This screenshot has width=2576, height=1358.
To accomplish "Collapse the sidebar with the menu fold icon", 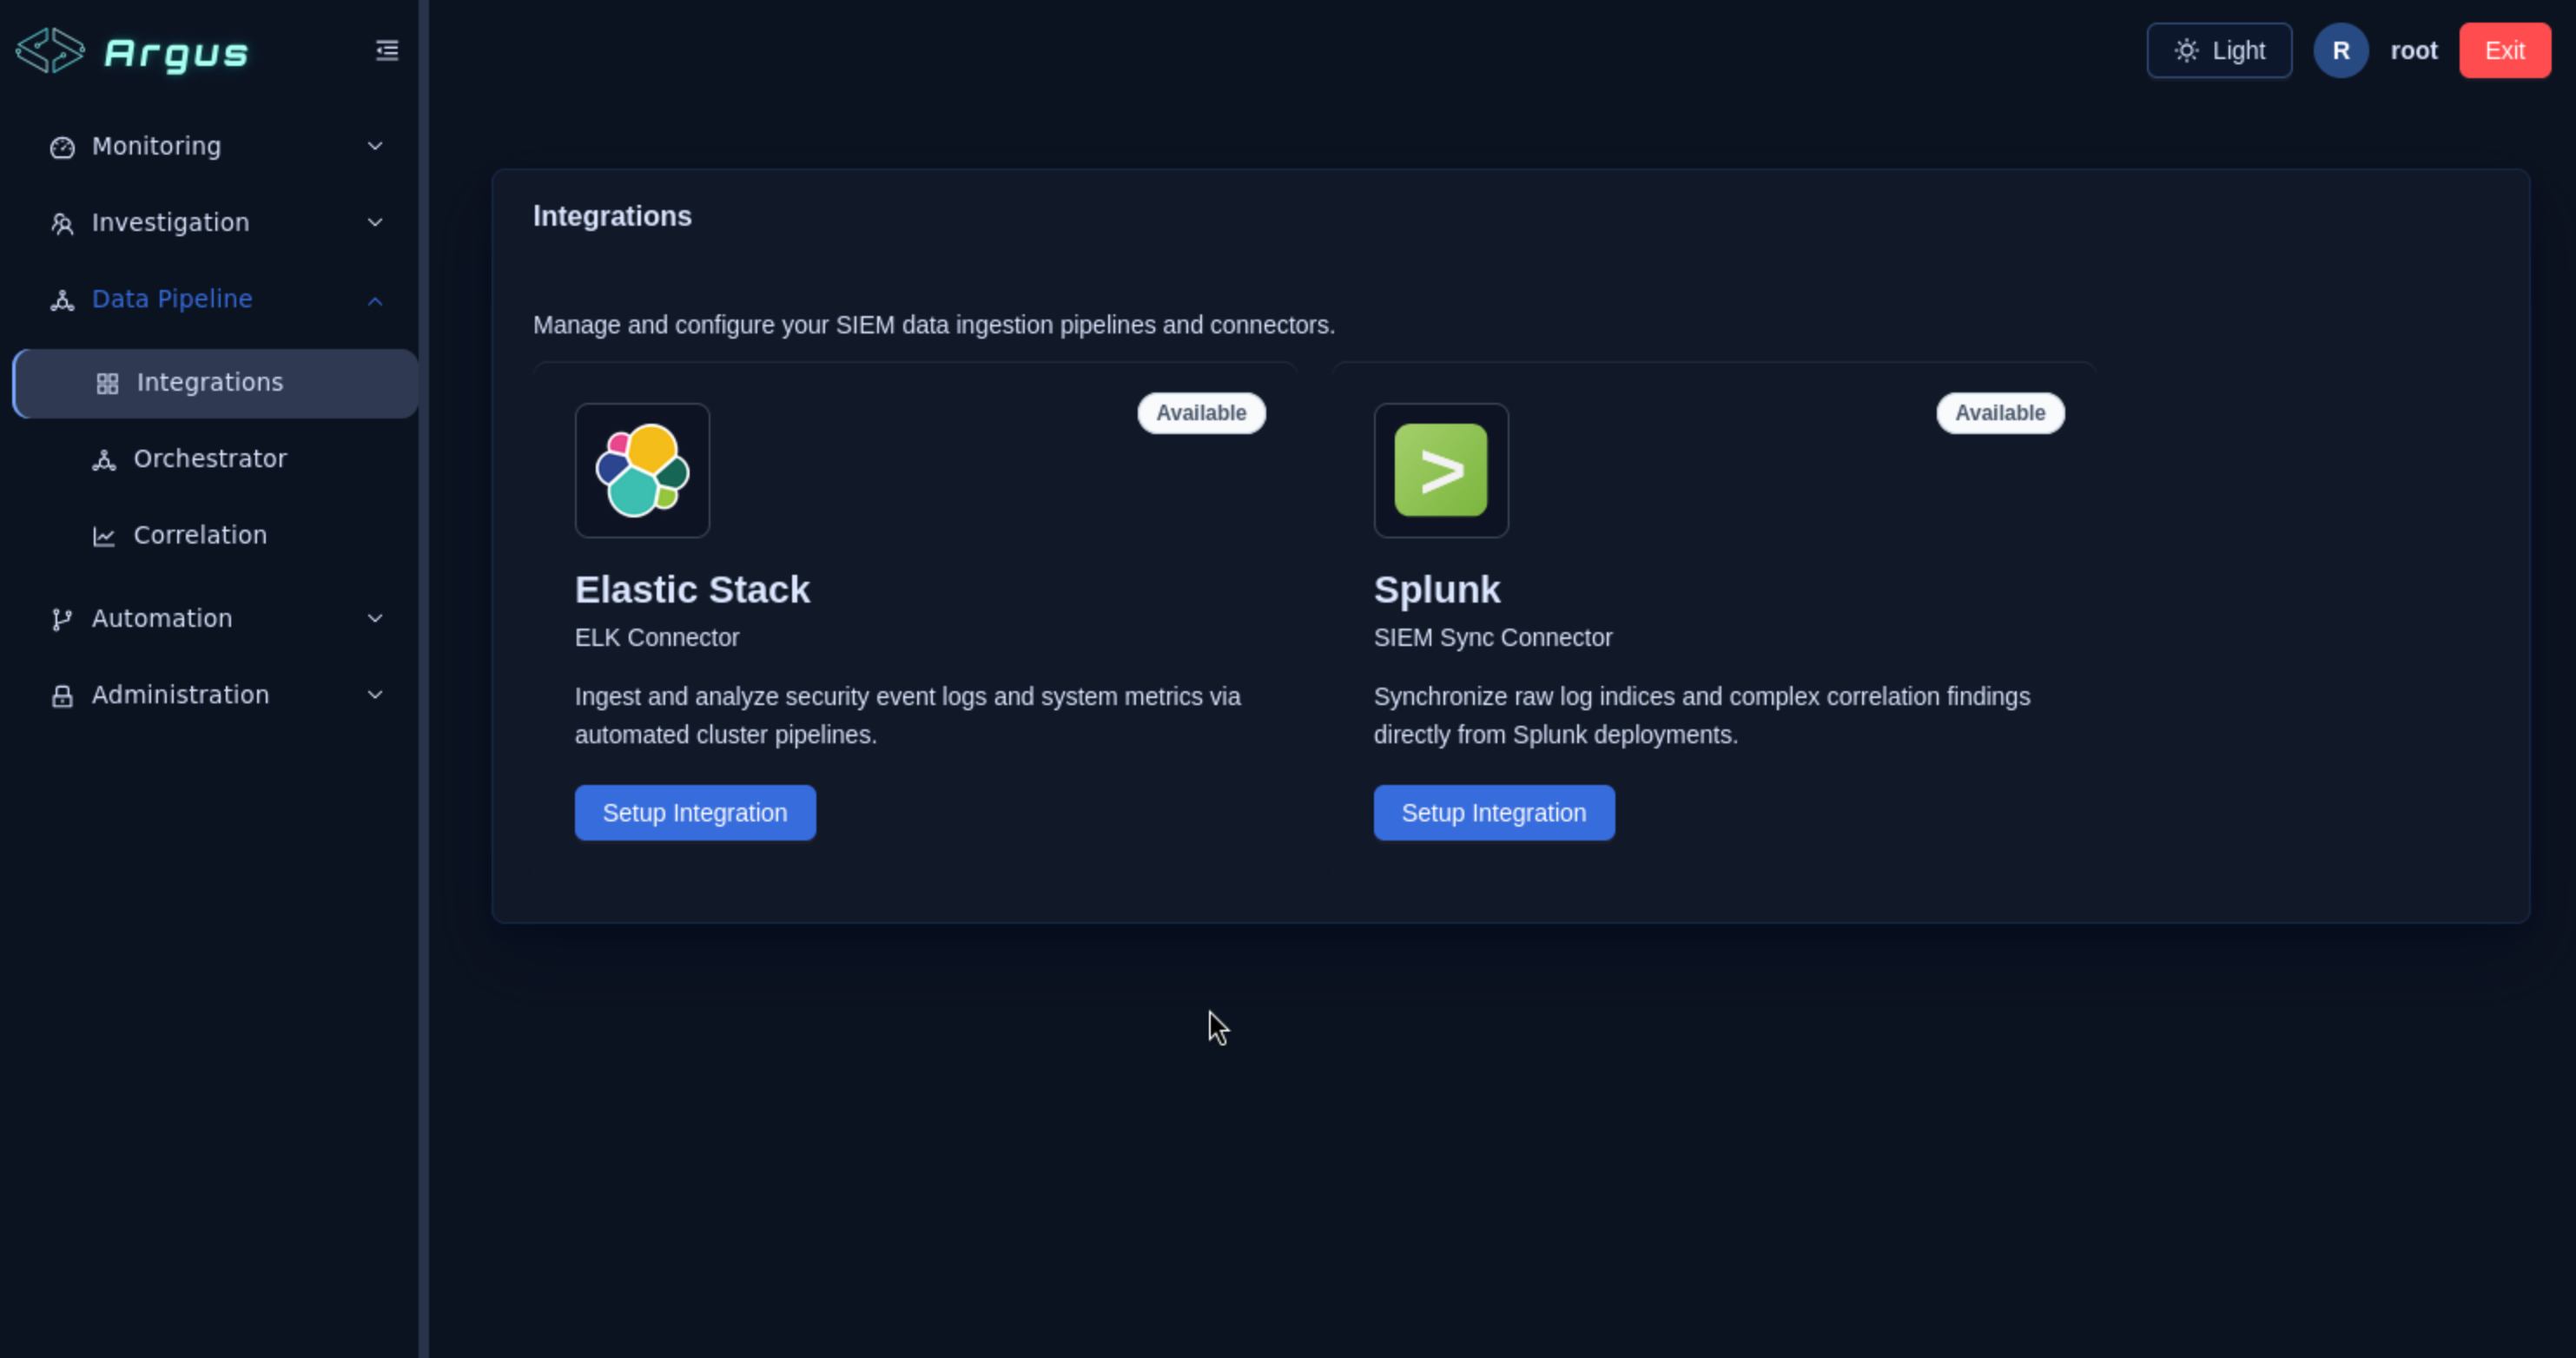I will [x=387, y=50].
